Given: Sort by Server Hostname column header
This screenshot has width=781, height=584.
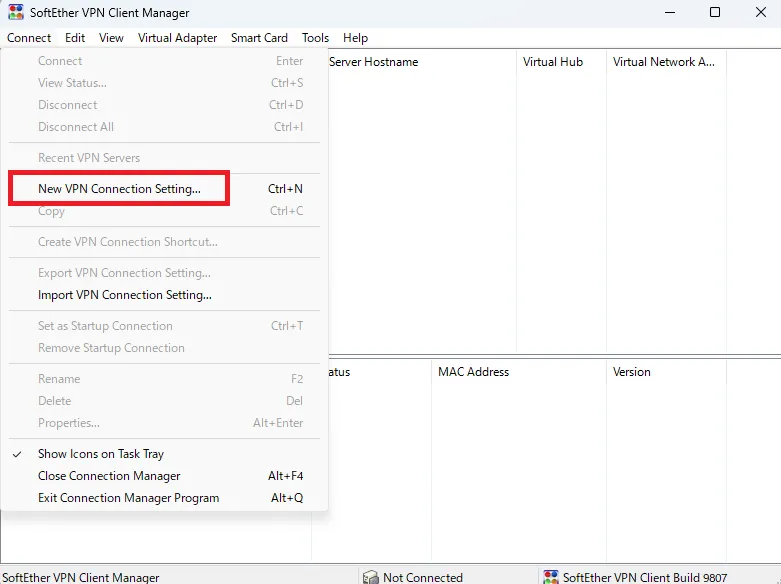Looking at the screenshot, I should [x=421, y=62].
